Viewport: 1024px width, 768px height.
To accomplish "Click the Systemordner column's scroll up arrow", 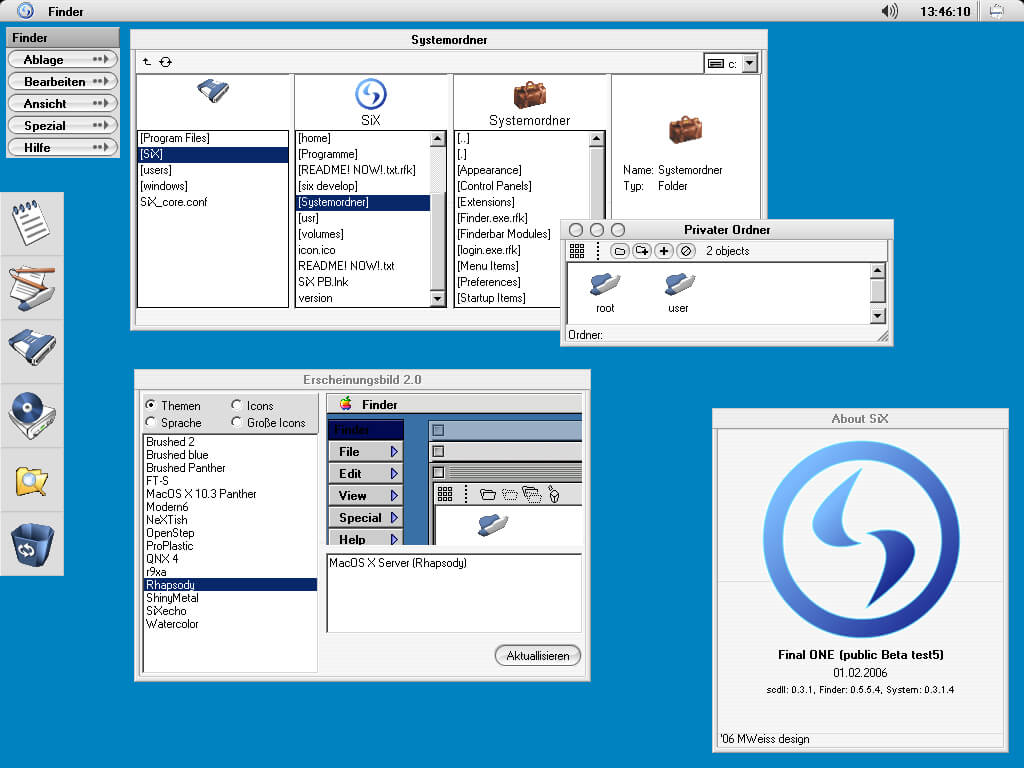I will [x=596, y=139].
